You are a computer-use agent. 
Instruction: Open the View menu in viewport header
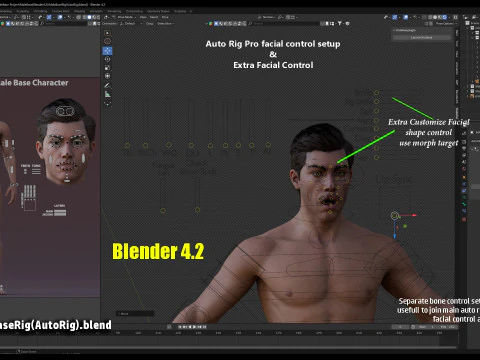pos(143,17)
